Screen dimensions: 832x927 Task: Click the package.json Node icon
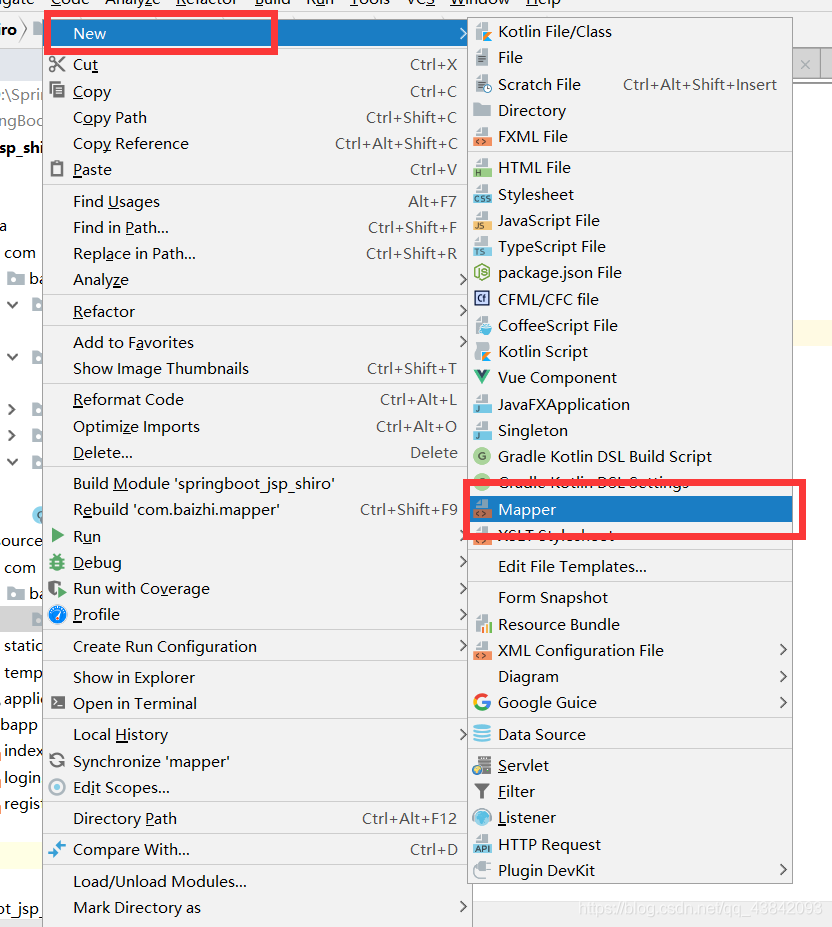click(x=482, y=272)
